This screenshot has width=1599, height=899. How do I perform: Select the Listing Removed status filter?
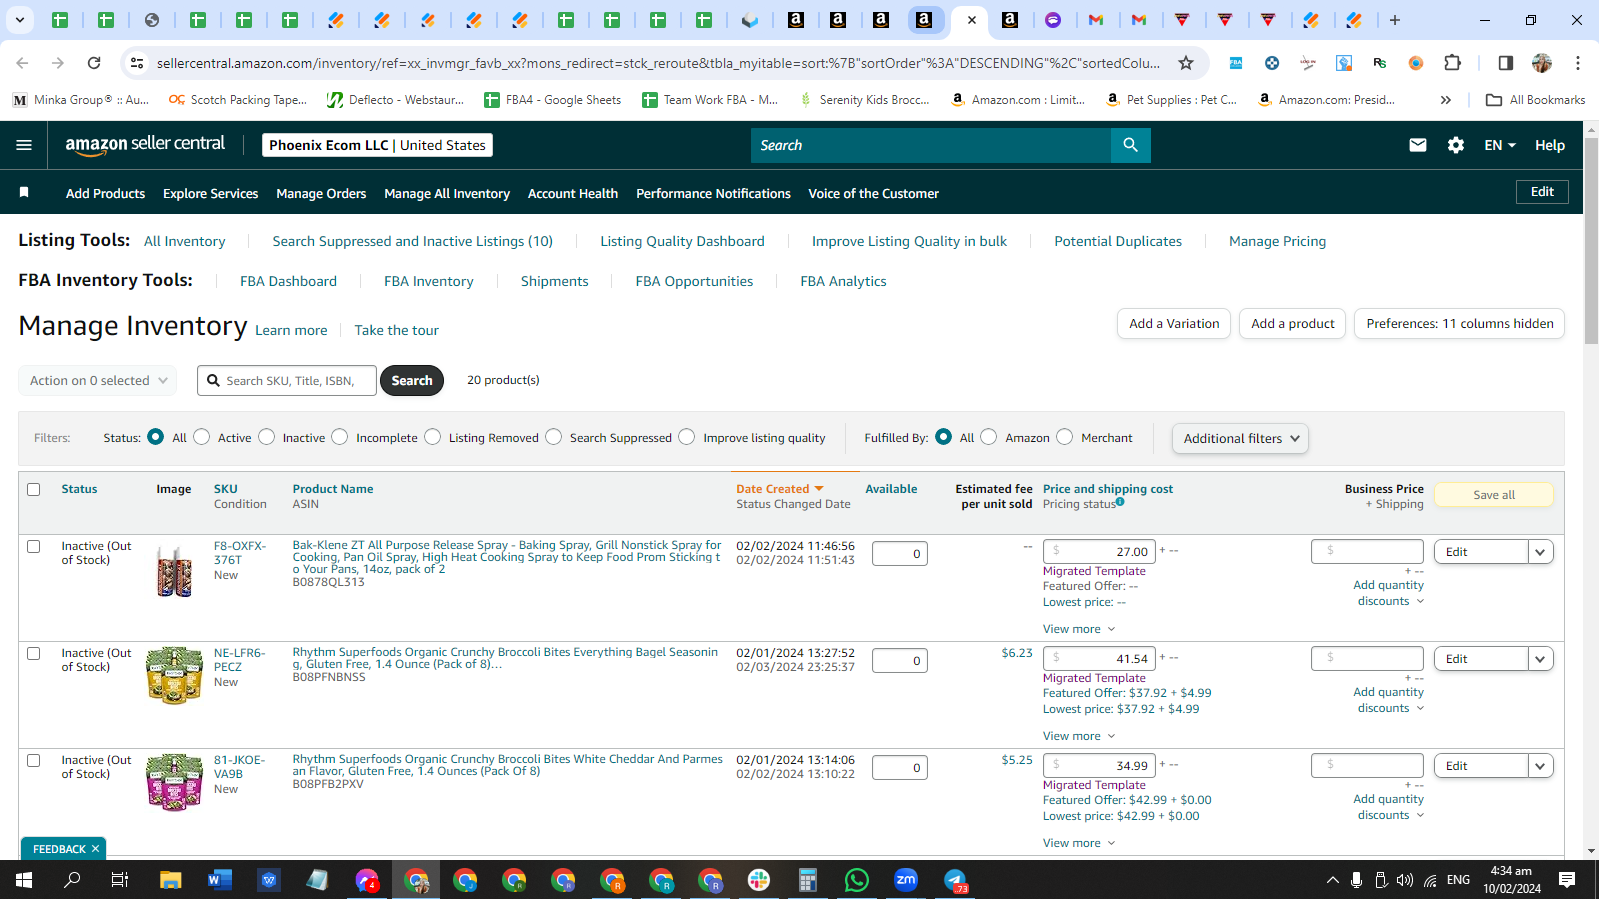[433, 437]
